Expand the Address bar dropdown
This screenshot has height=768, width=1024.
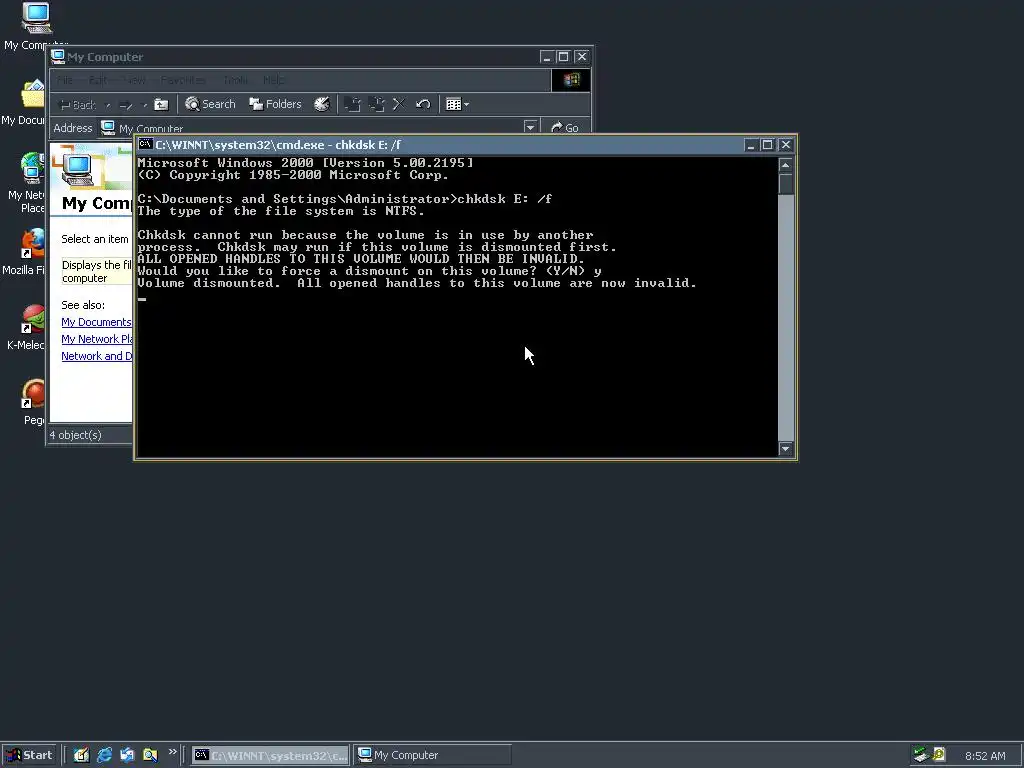coord(530,127)
